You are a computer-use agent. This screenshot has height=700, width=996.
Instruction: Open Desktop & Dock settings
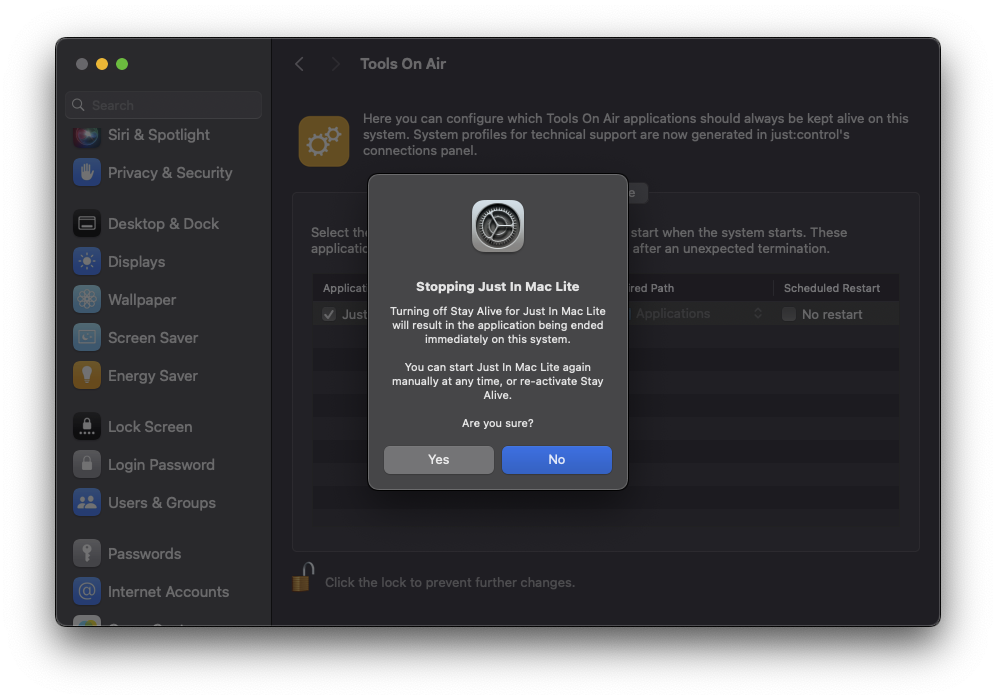[163, 224]
